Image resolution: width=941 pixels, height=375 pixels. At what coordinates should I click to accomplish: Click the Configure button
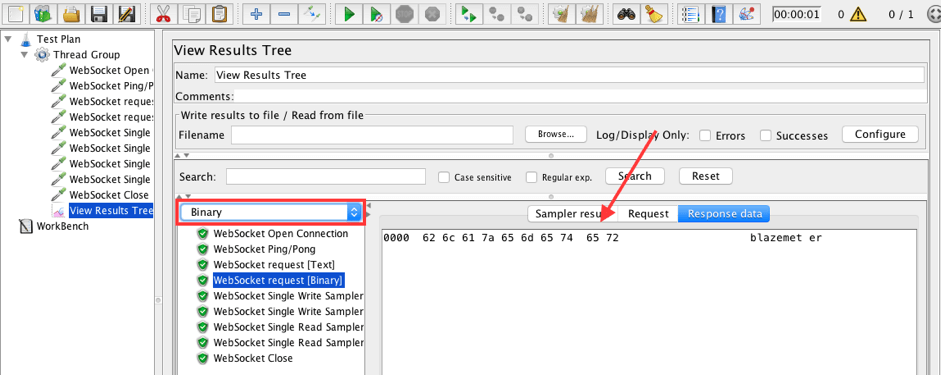pos(880,134)
